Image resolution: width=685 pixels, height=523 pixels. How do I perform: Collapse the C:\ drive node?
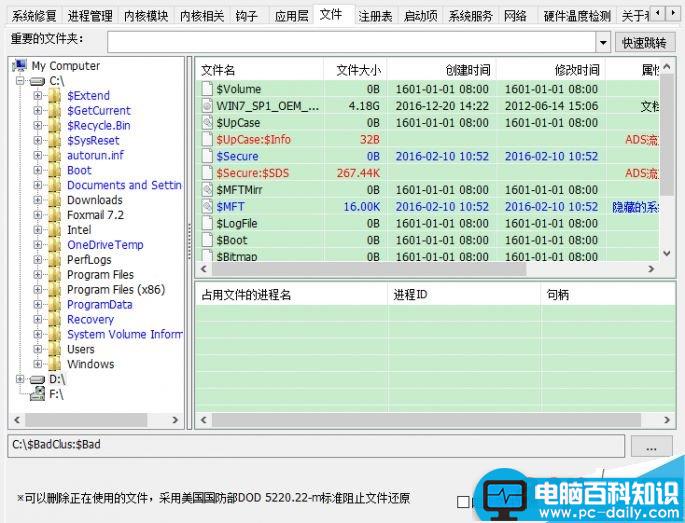[20, 81]
